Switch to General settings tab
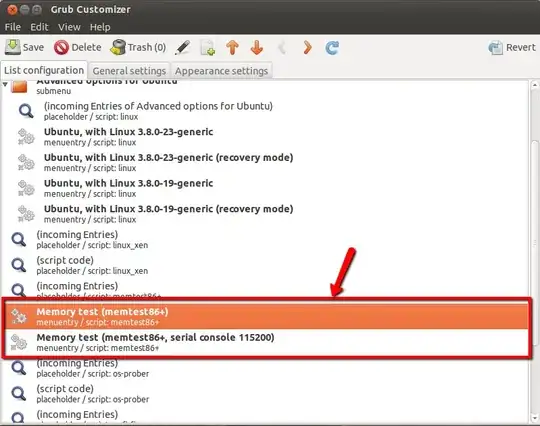Image resolution: width=540 pixels, height=426 pixels. (x=129, y=71)
